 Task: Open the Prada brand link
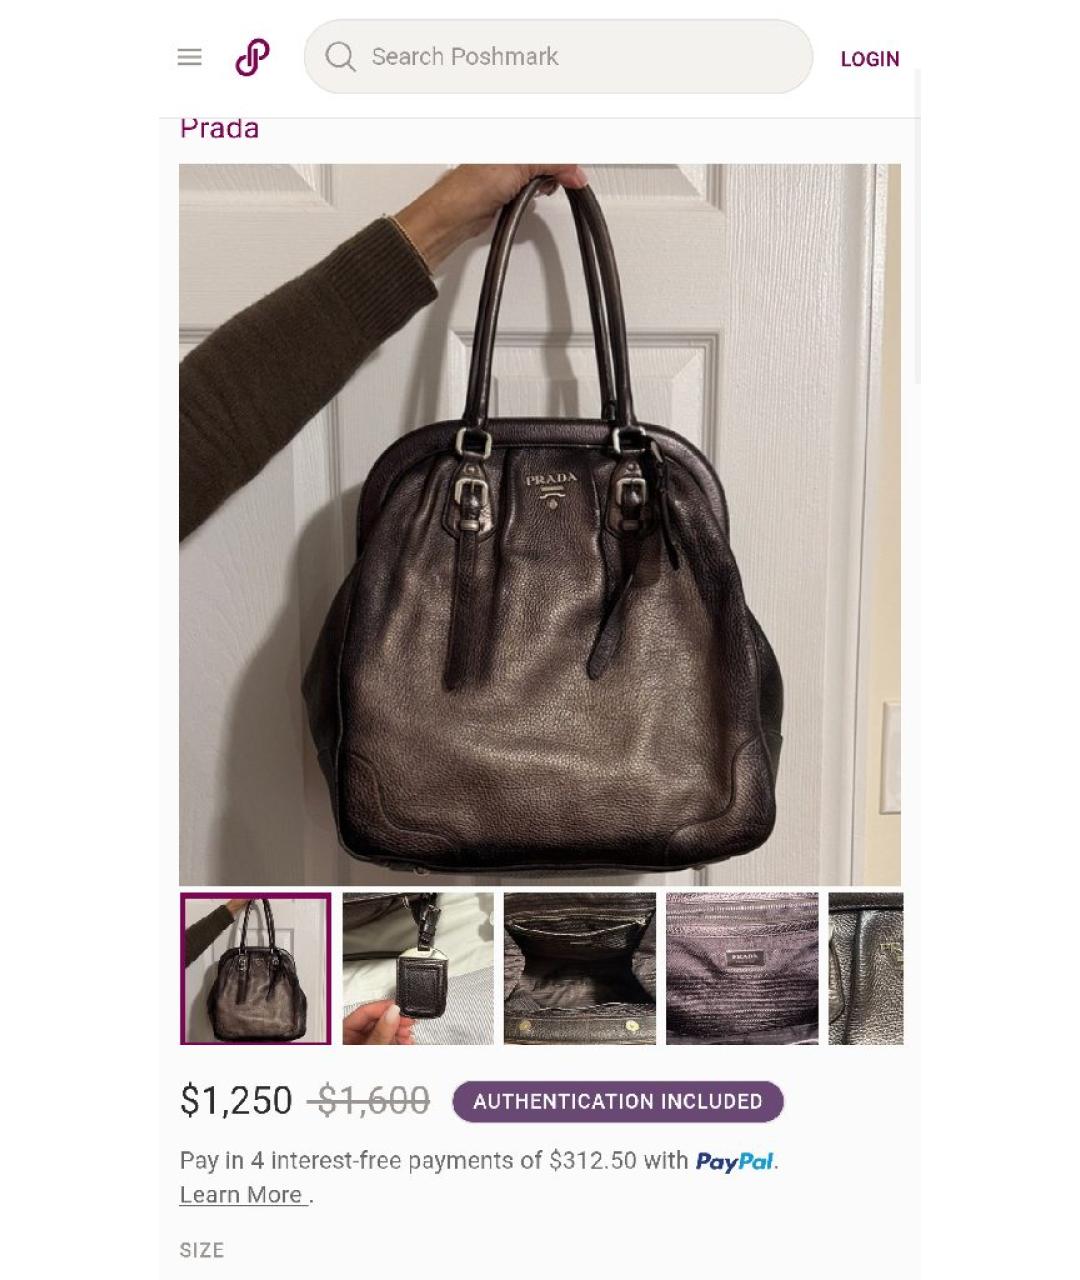point(219,129)
